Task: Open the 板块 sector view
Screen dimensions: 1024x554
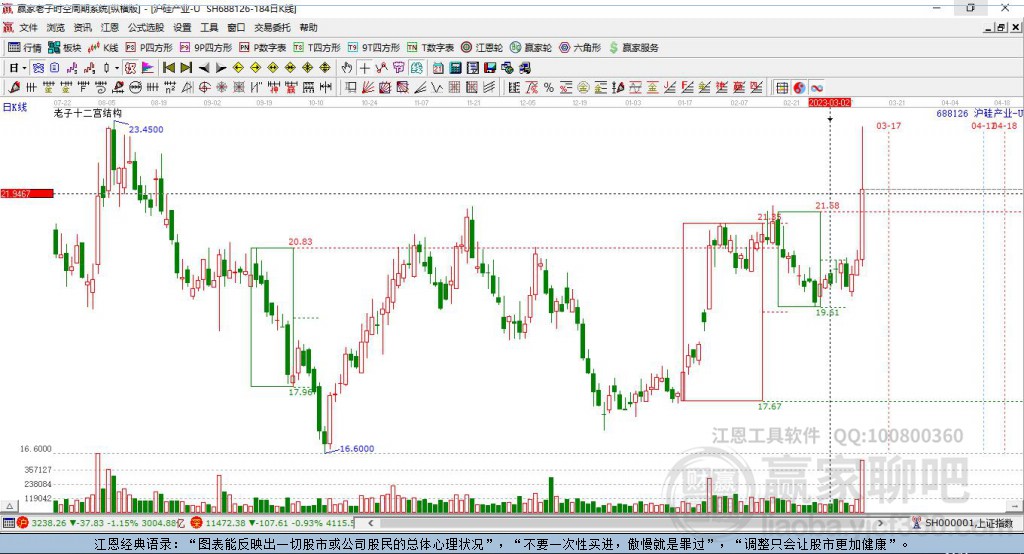Action: [64, 48]
